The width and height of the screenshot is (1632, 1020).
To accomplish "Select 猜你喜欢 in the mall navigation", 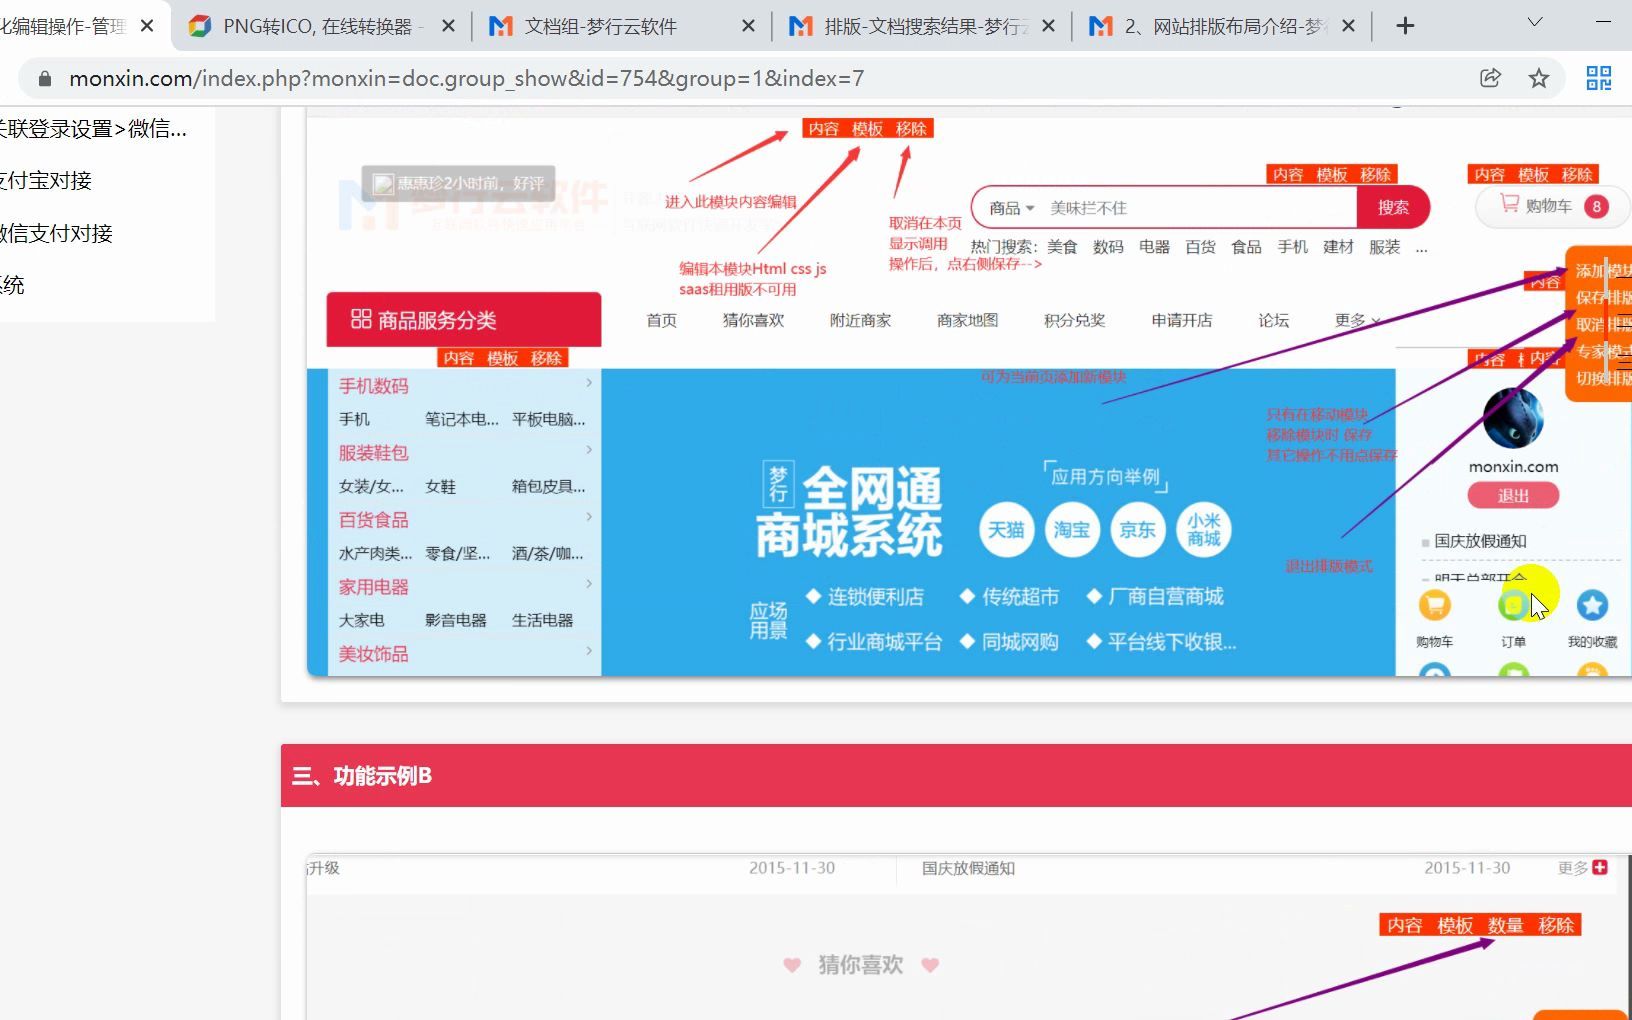I will pyautogui.click(x=753, y=320).
